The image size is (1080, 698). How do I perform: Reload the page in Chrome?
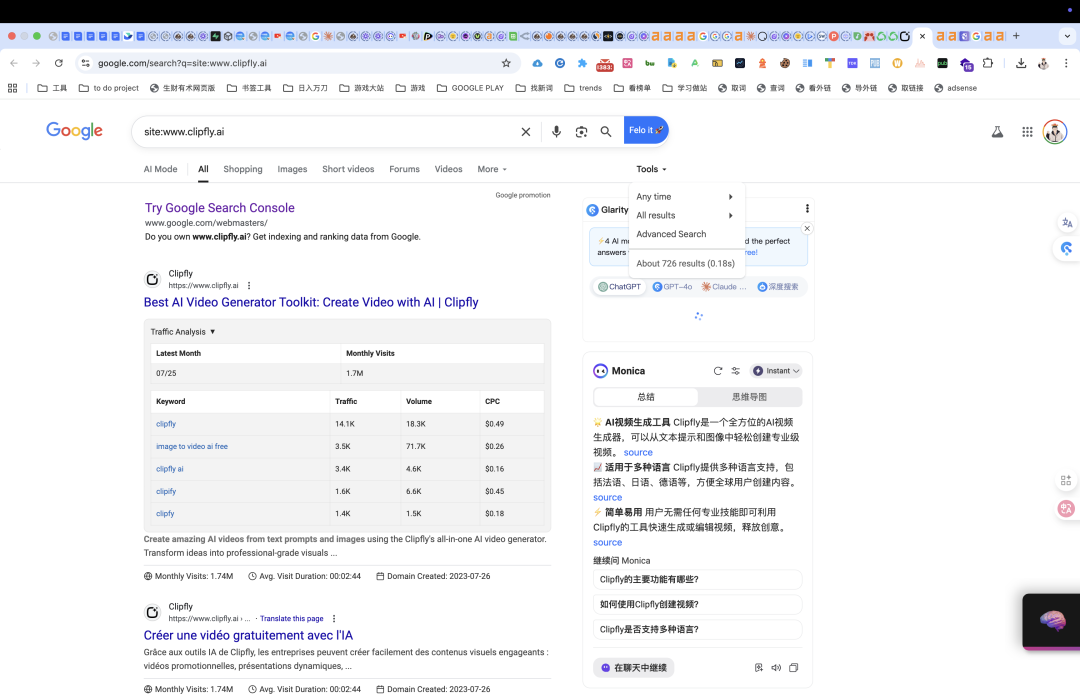59,63
